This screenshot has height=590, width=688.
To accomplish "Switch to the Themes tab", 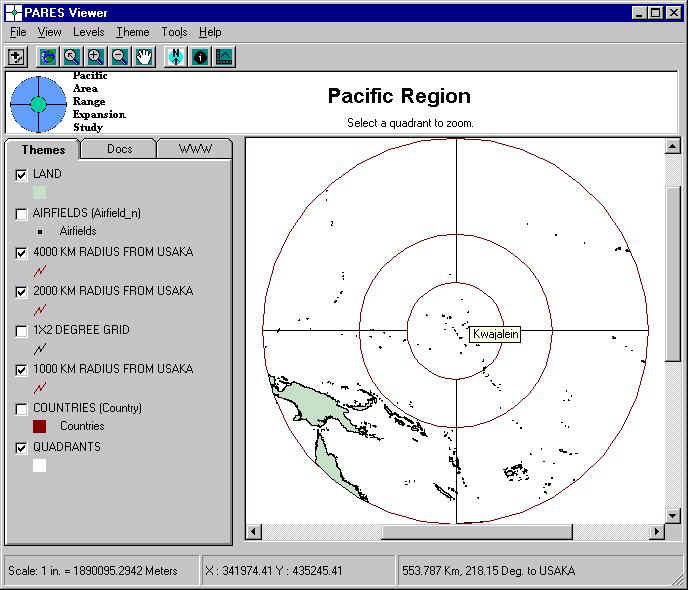I will tap(43, 150).
